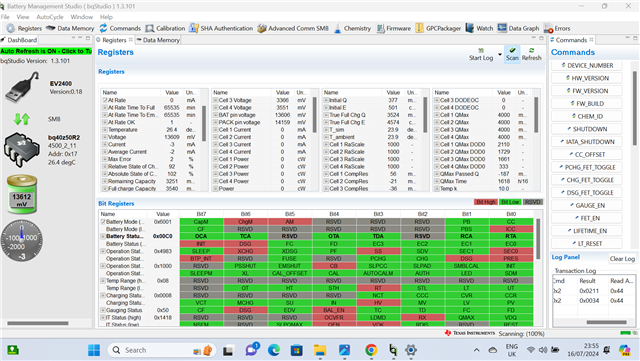Click the Refresh registers icon

point(531,54)
